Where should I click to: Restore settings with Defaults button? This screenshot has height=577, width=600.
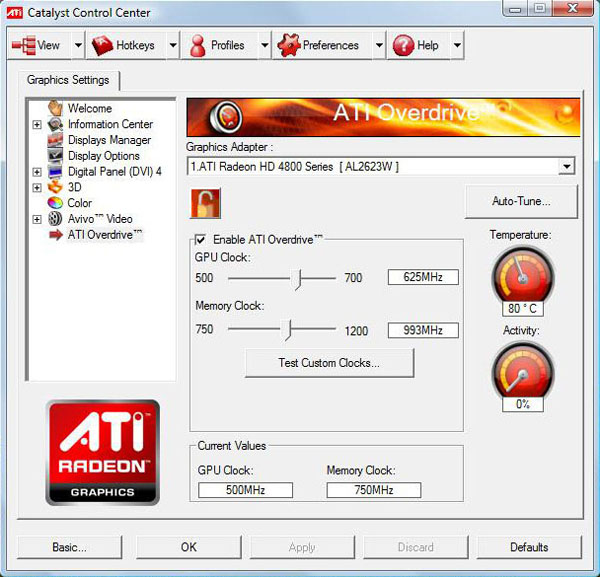click(x=529, y=547)
